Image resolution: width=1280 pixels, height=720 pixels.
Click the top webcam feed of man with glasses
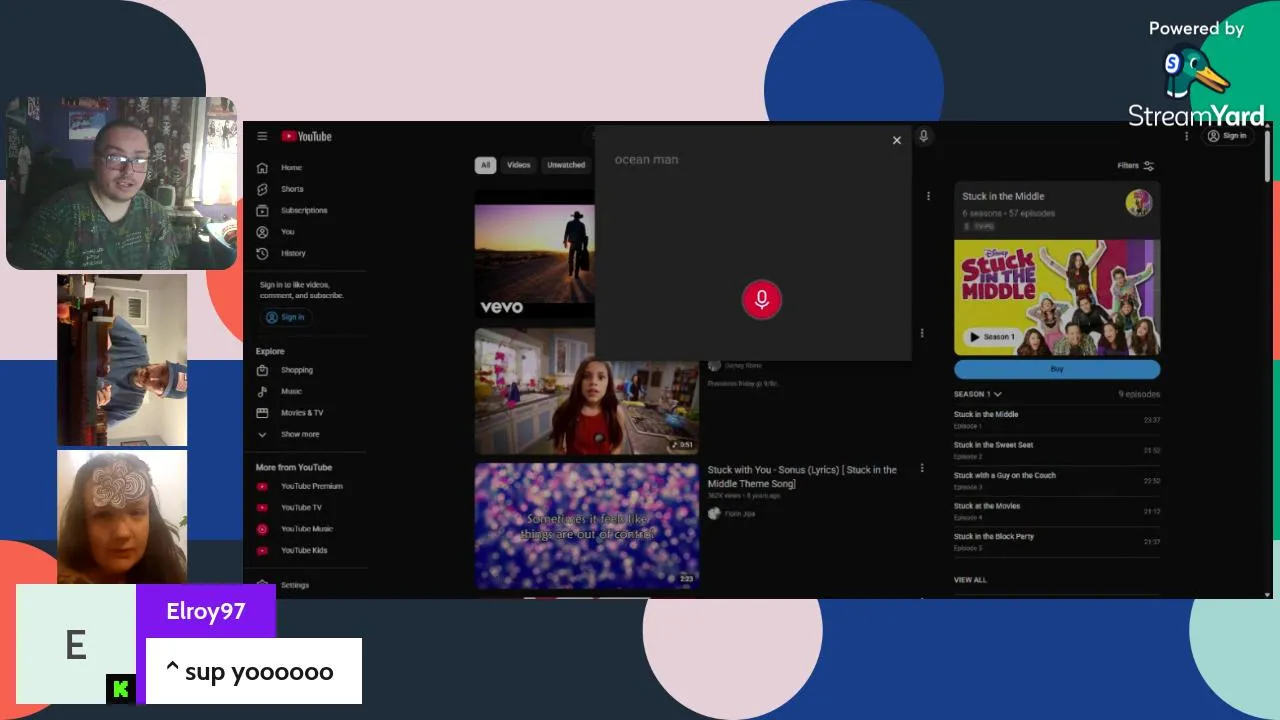coord(122,183)
